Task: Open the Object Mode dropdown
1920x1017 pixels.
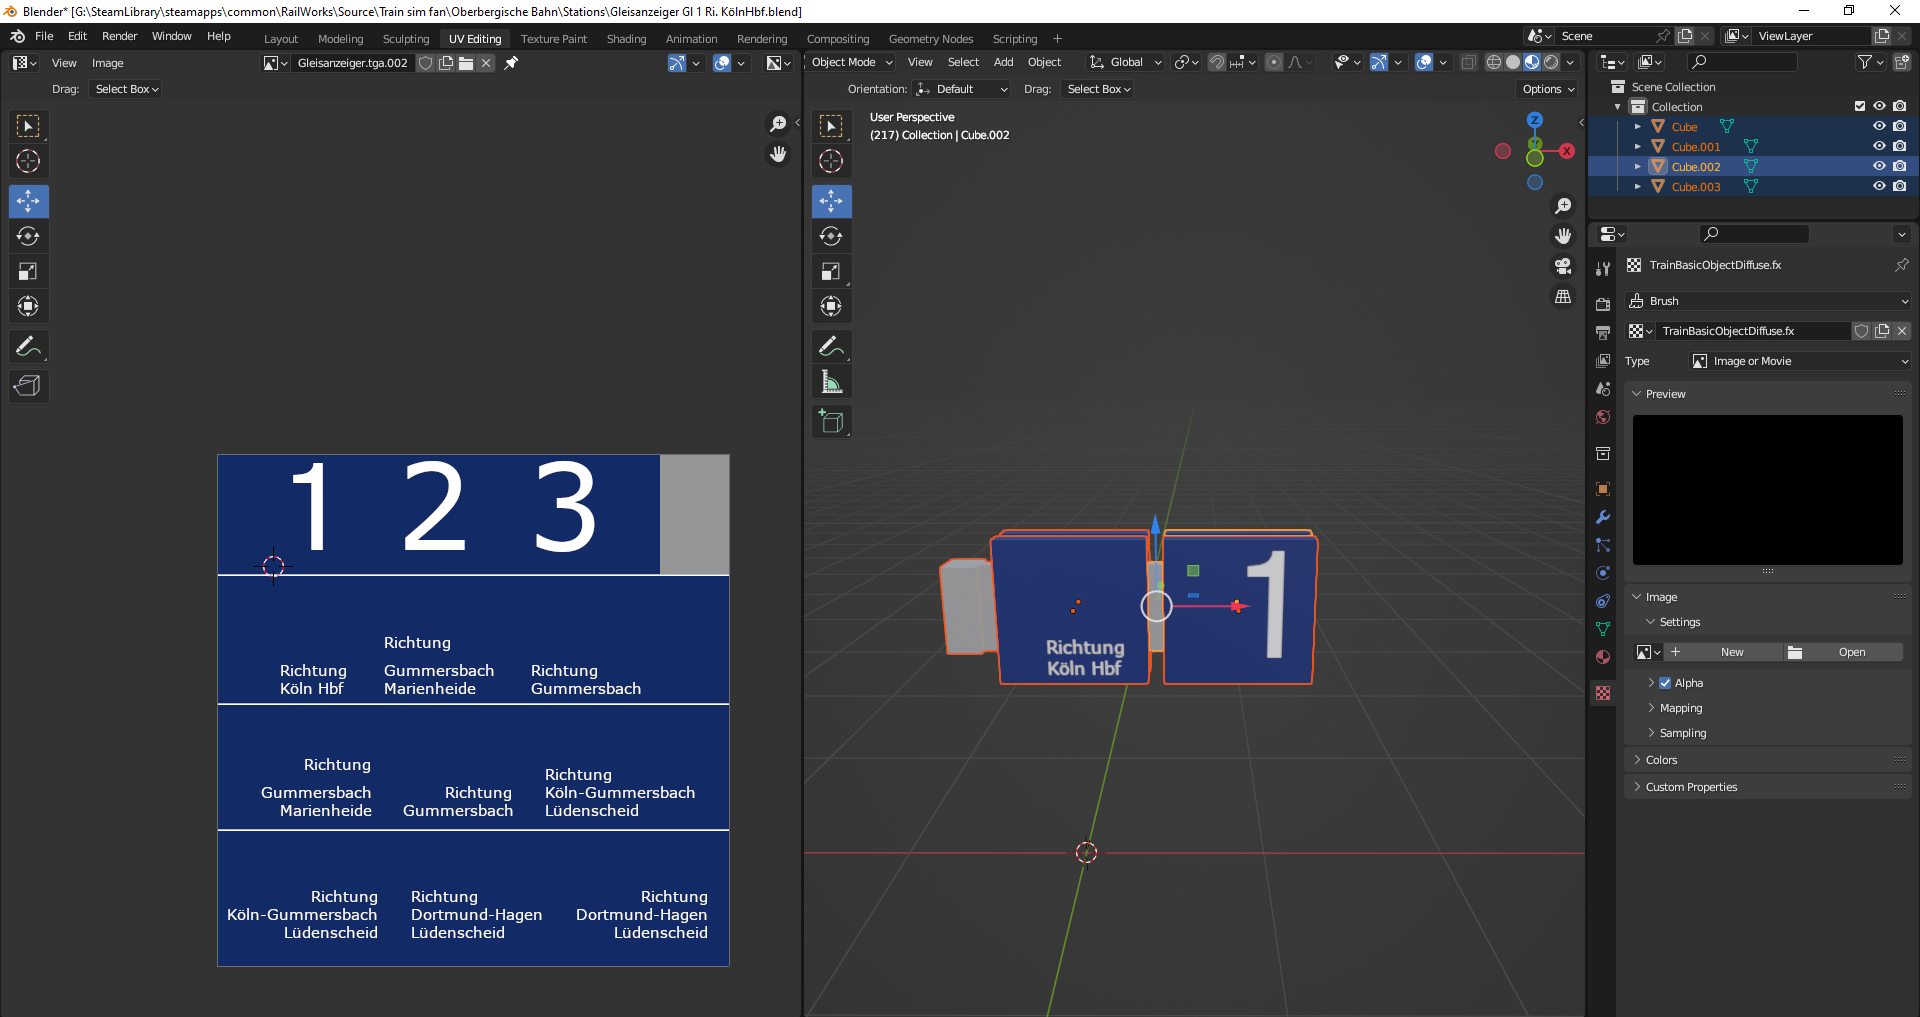Action: (x=851, y=62)
